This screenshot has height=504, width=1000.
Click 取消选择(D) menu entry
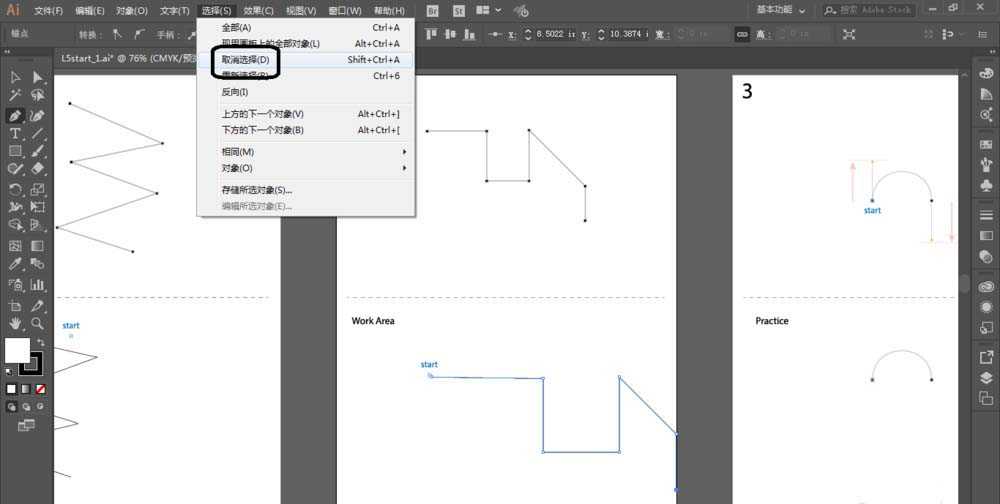[x=245, y=60]
